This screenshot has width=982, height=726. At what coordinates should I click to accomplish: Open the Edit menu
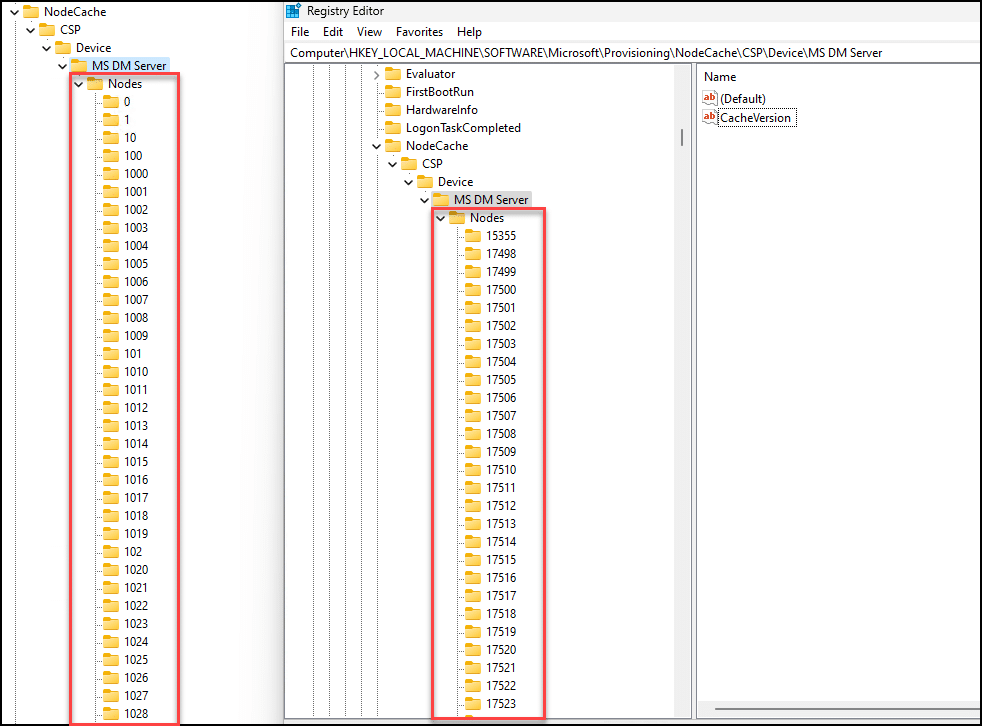pyautogui.click(x=333, y=32)
